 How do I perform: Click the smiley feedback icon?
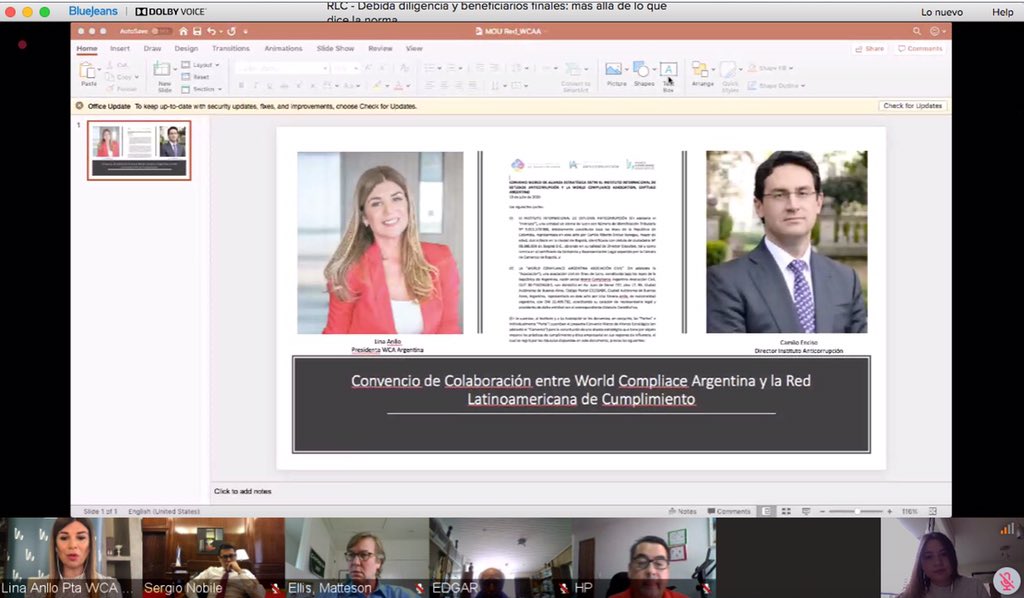(x=935, y=31)
